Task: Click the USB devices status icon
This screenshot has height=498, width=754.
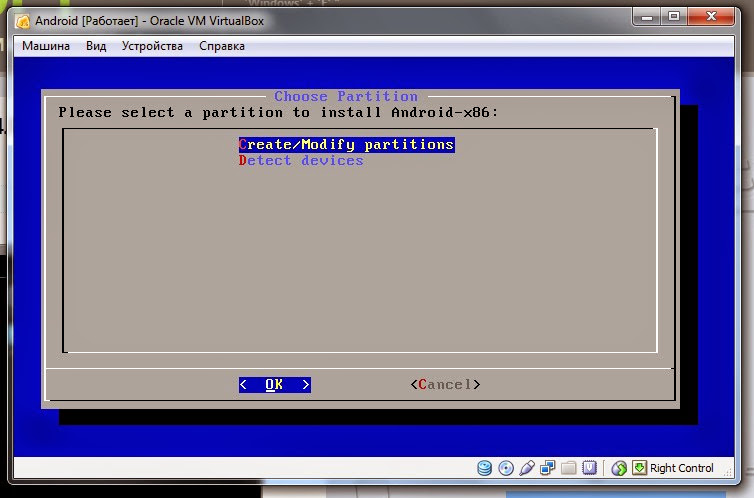Action: (x=527, y=468)
